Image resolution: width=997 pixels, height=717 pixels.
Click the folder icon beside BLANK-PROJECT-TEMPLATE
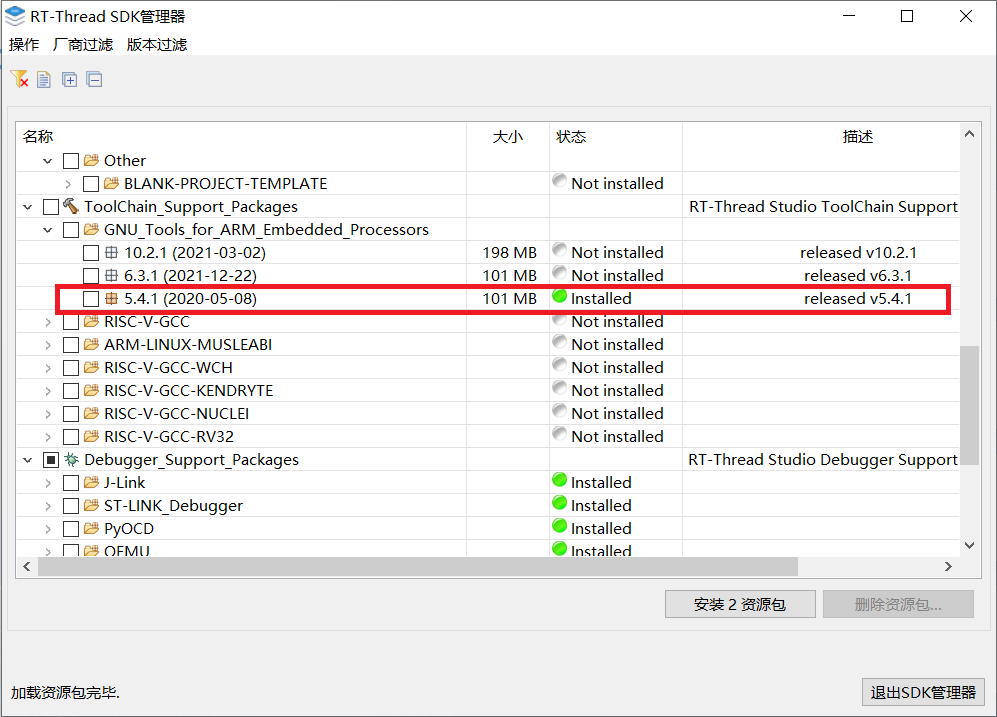pos(111,183)
